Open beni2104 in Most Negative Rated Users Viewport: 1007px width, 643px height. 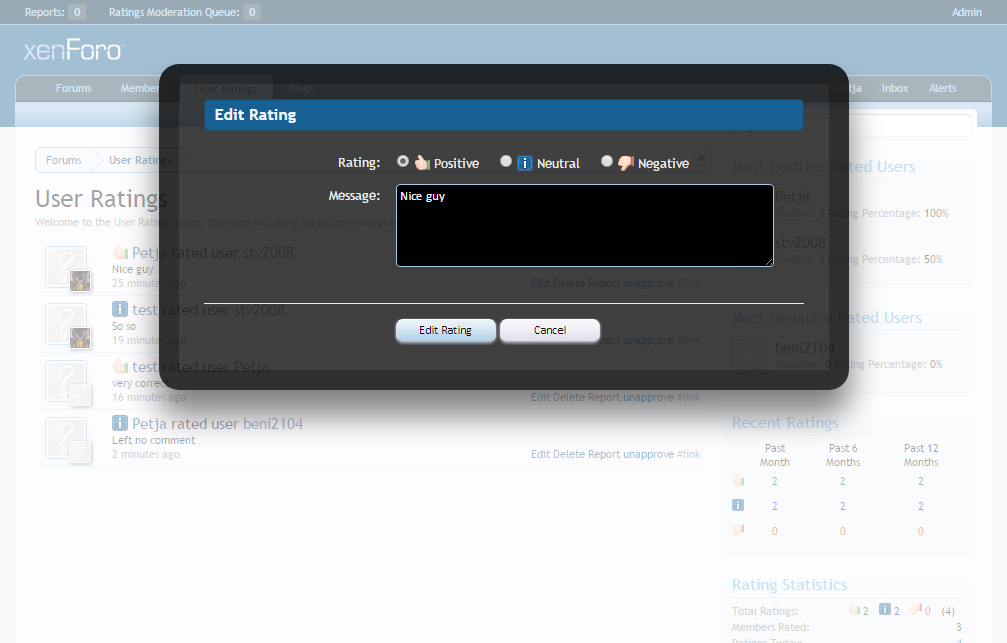(x=805, y=348)
